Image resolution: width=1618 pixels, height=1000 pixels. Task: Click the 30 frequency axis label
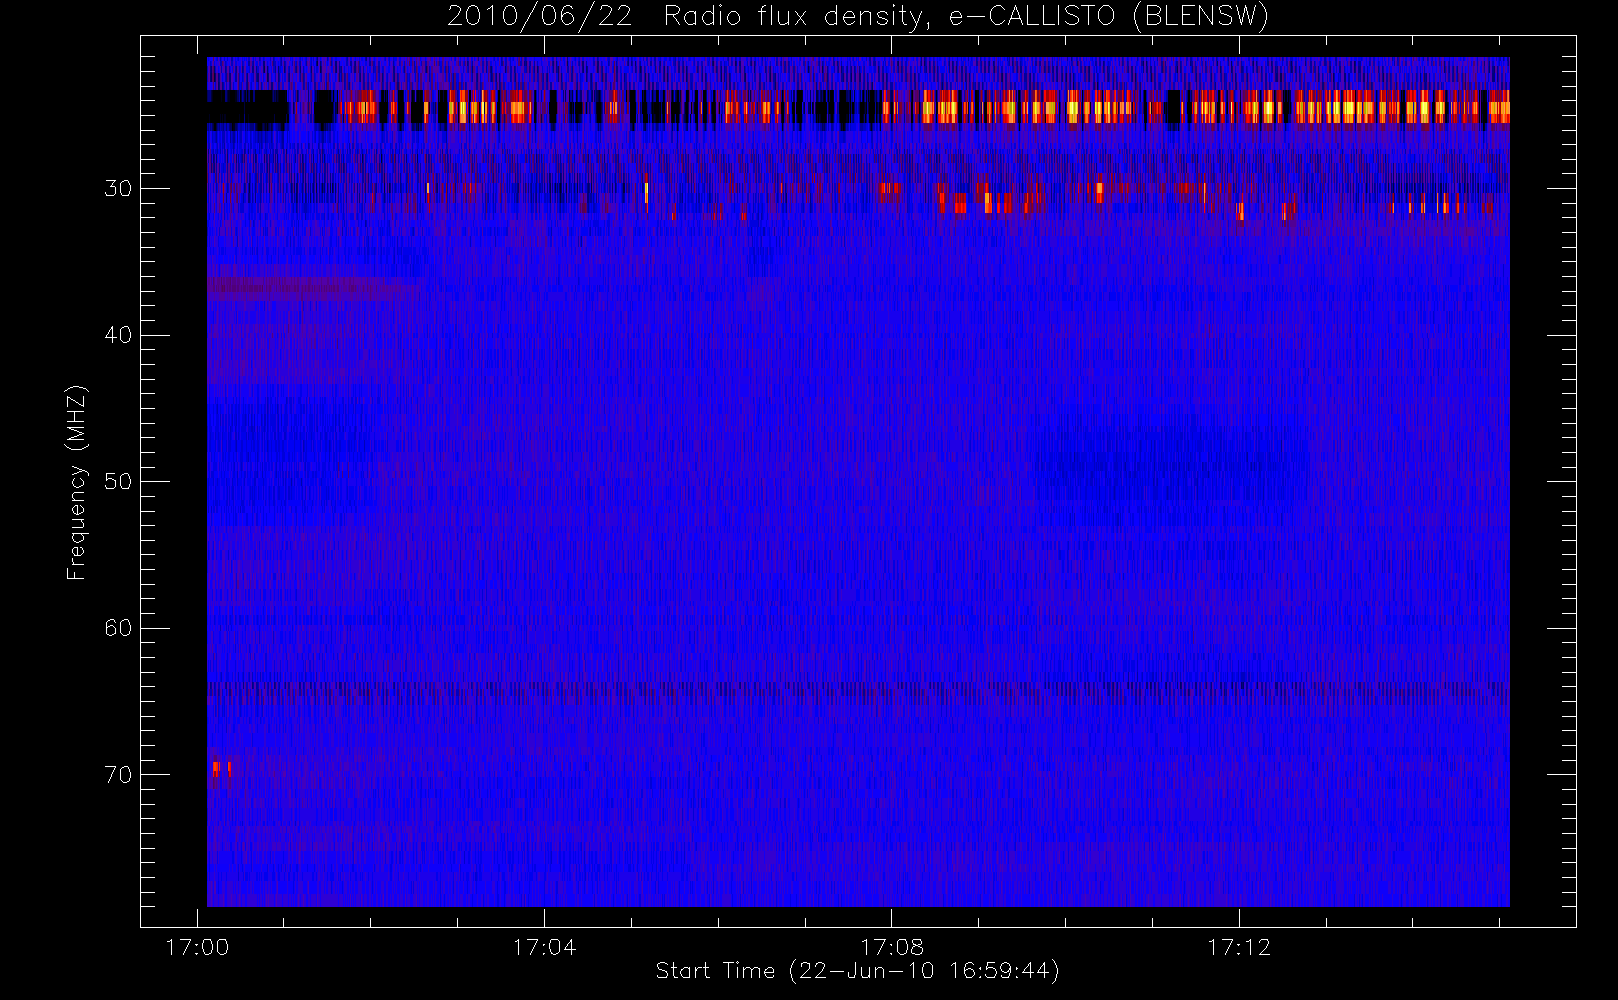pos(118,188)
